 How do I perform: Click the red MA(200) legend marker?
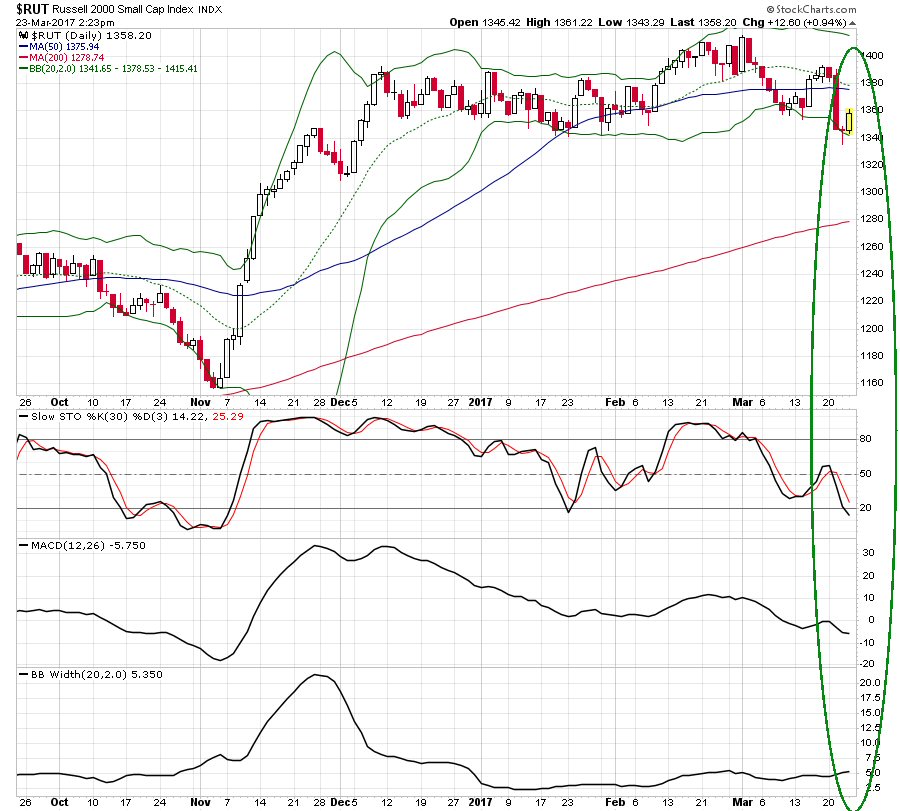coord(21,58)
